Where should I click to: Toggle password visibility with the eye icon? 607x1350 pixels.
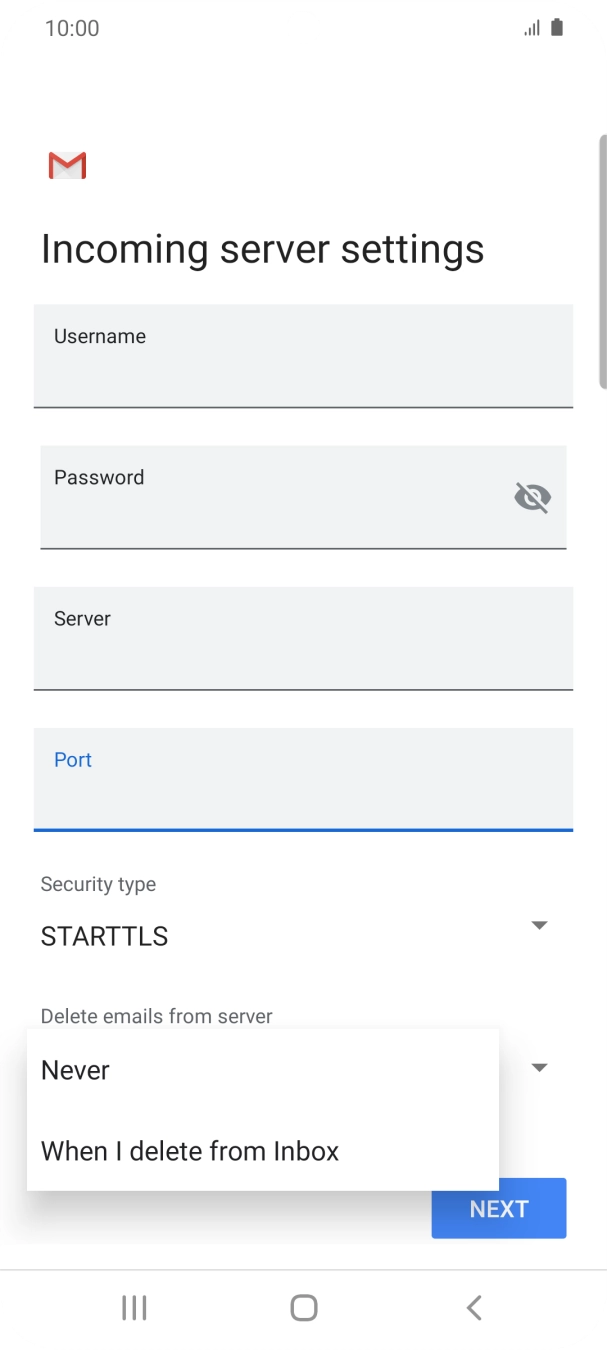[531, 496]
